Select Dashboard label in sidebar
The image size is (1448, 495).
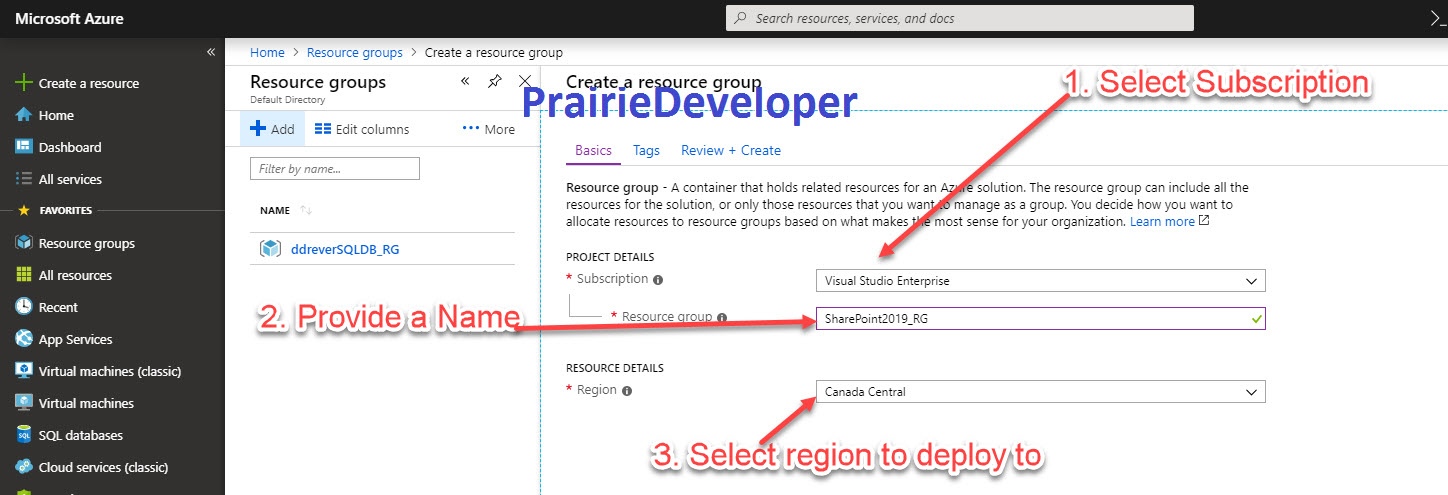pyautogui.click(x=70, y=147)
